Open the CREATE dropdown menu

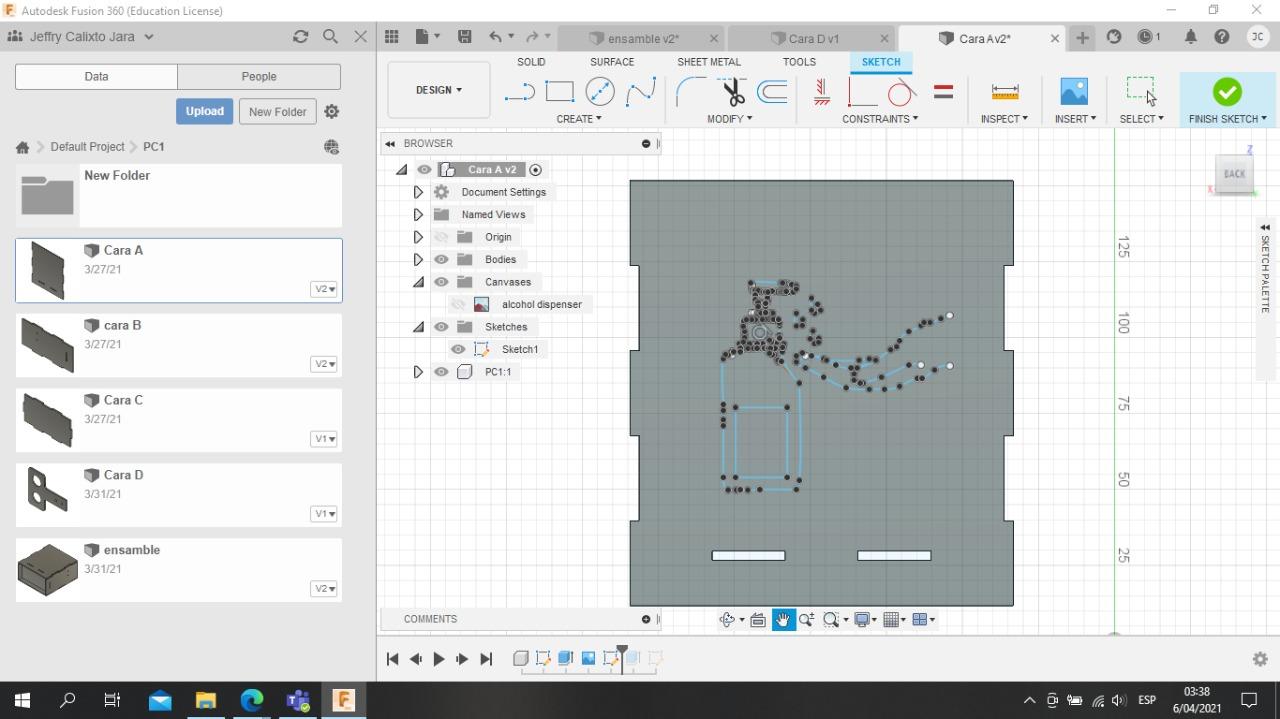click(x=579, y=119)
